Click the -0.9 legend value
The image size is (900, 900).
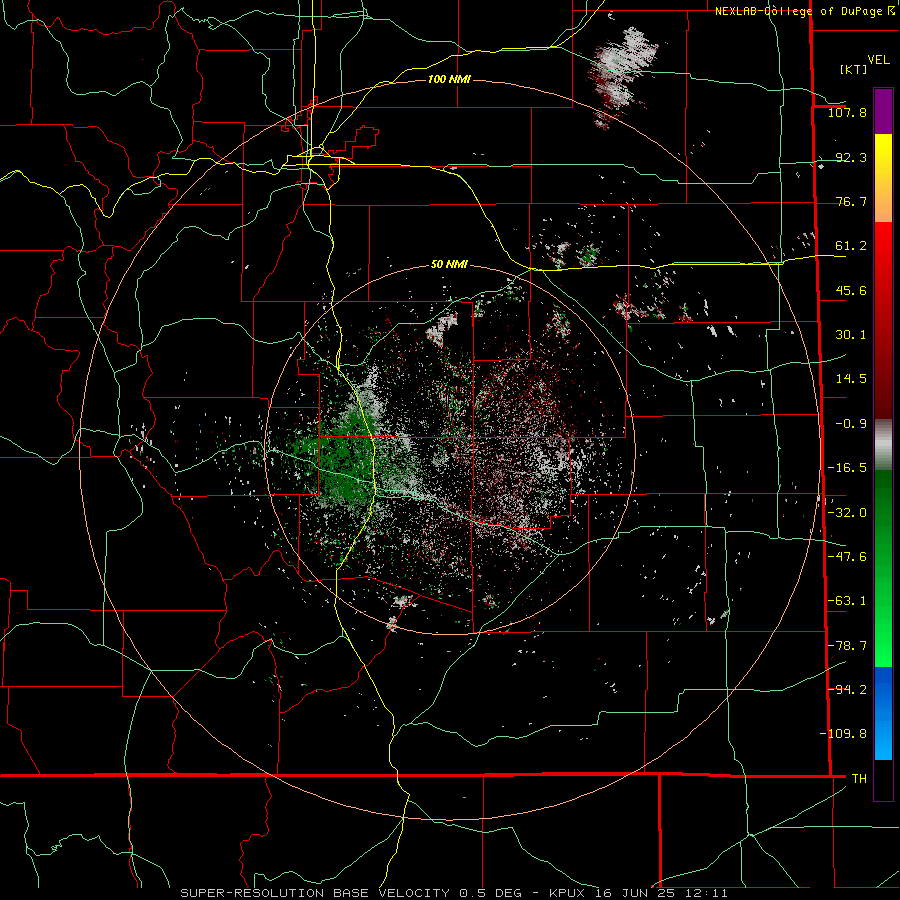(851, 424)
